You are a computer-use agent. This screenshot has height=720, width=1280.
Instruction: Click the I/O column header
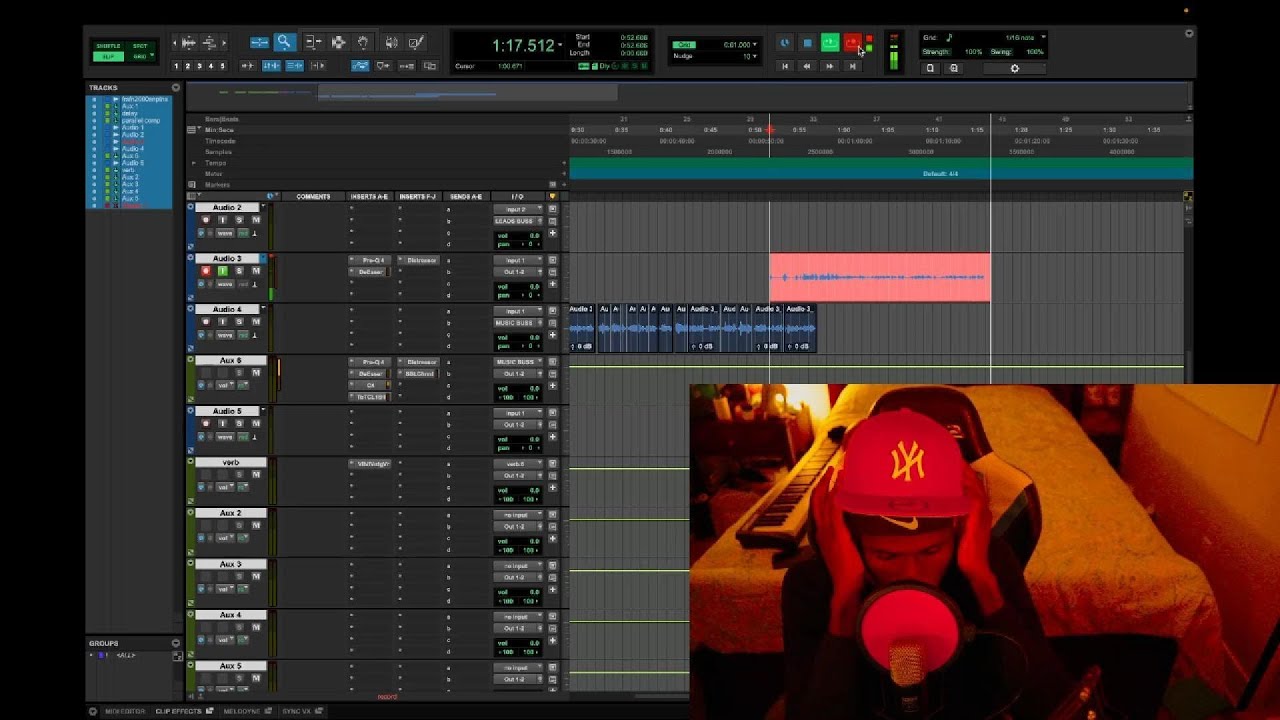click(517, 197)
